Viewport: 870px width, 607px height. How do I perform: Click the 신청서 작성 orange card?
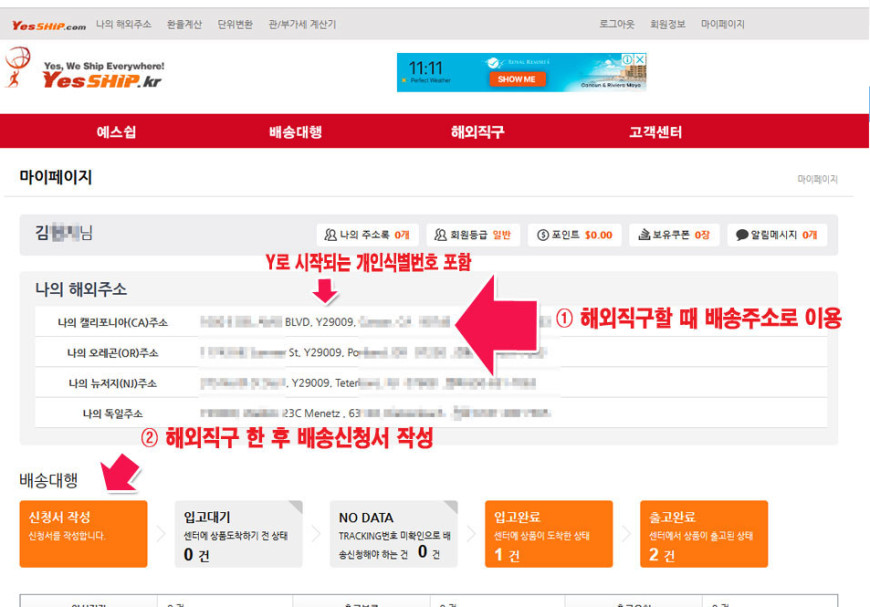[83, 534]
